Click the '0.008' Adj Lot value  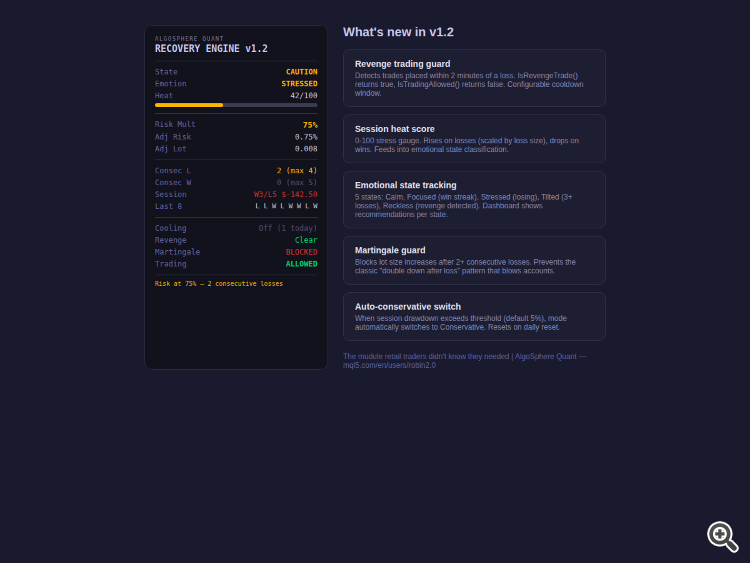(306, 149)
